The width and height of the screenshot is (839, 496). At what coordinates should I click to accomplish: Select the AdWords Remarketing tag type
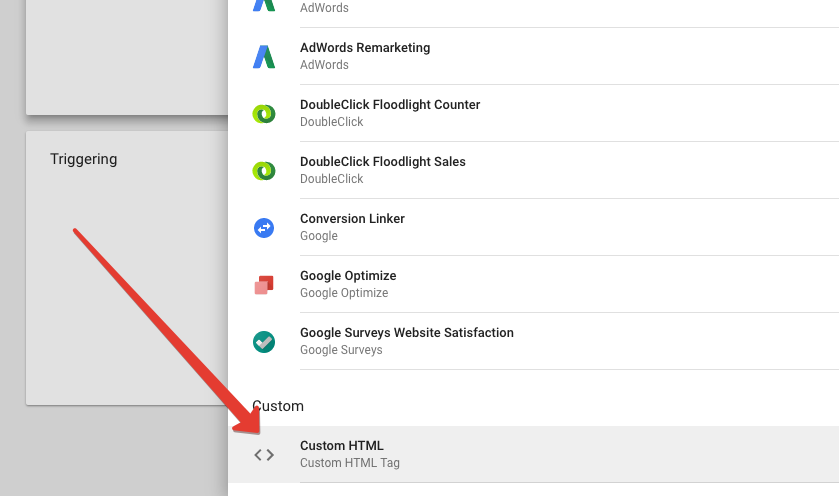tap(533, 56)
